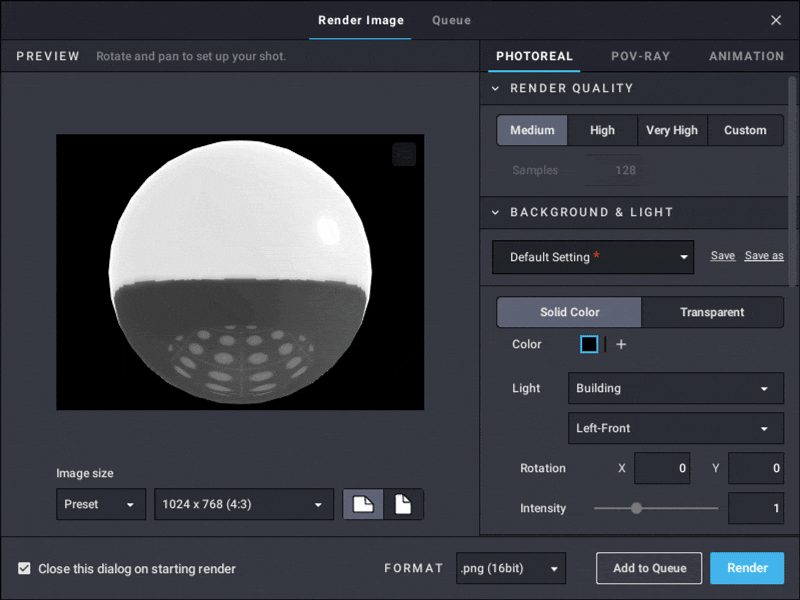This screenshot has height=600, width=800.
Task: Adjust the Intensity slider
Action: [637, 508]
